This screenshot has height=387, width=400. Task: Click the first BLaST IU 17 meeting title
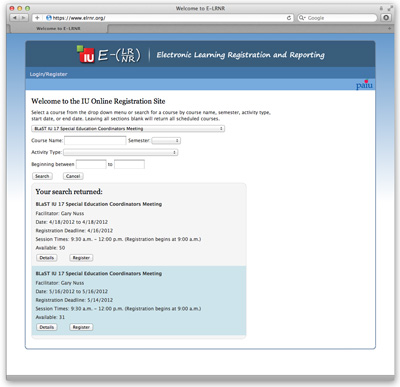coord(99,204)
